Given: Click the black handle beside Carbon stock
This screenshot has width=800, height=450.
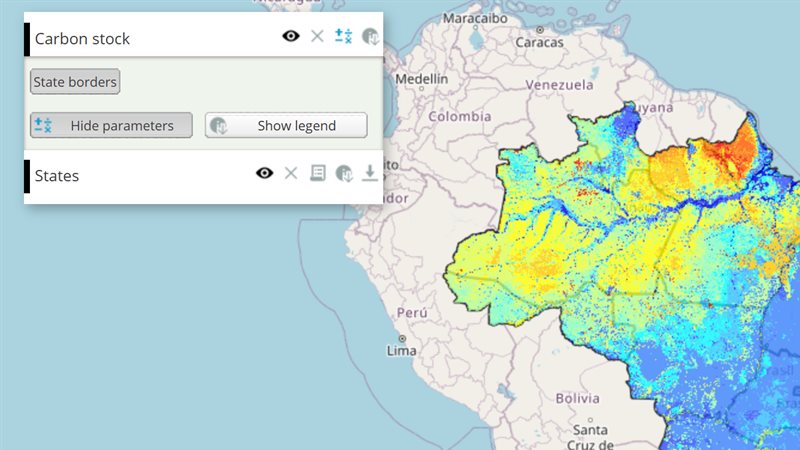Looking at the screenshot, I should (x=27, y=39).
